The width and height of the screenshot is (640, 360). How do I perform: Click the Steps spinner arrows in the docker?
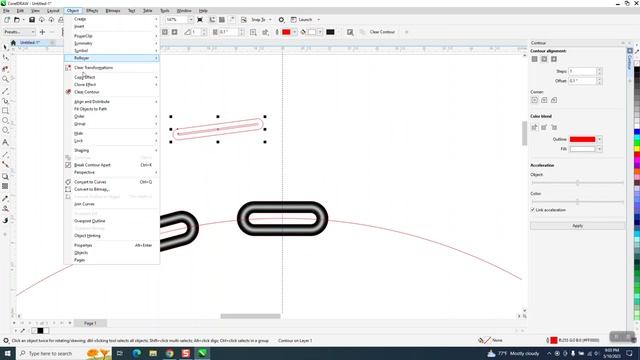599,71
